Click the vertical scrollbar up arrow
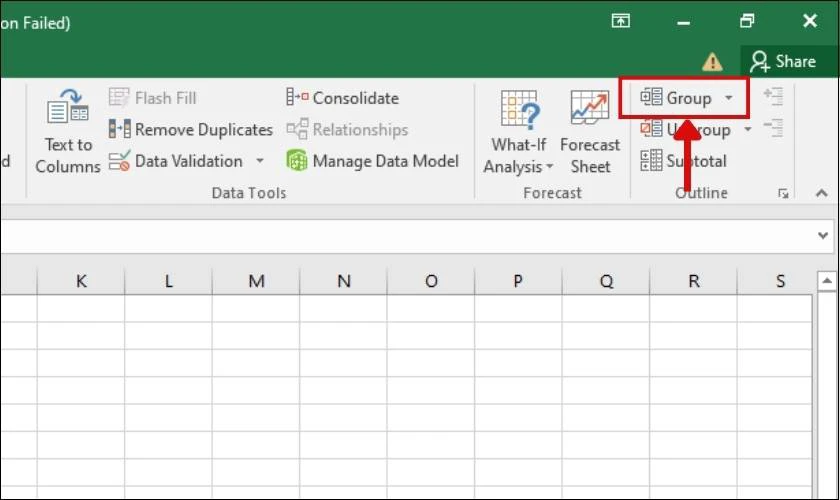The image size is (840, 500). [x=827, y=281]
